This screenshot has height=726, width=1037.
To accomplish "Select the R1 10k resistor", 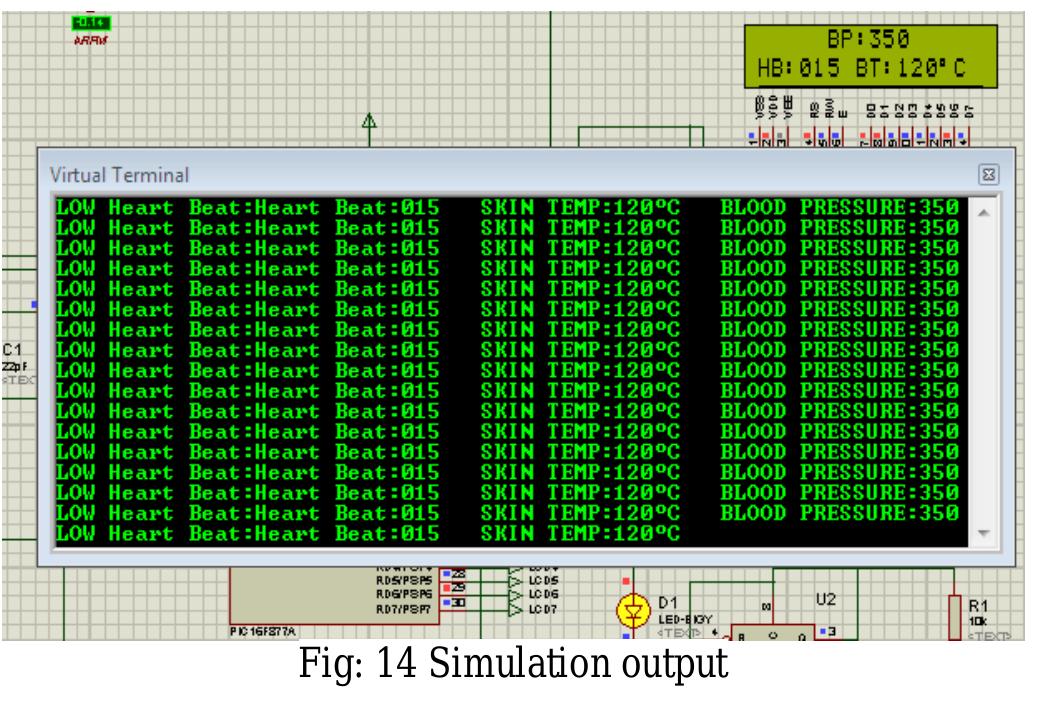I will (x=953, y=615).
